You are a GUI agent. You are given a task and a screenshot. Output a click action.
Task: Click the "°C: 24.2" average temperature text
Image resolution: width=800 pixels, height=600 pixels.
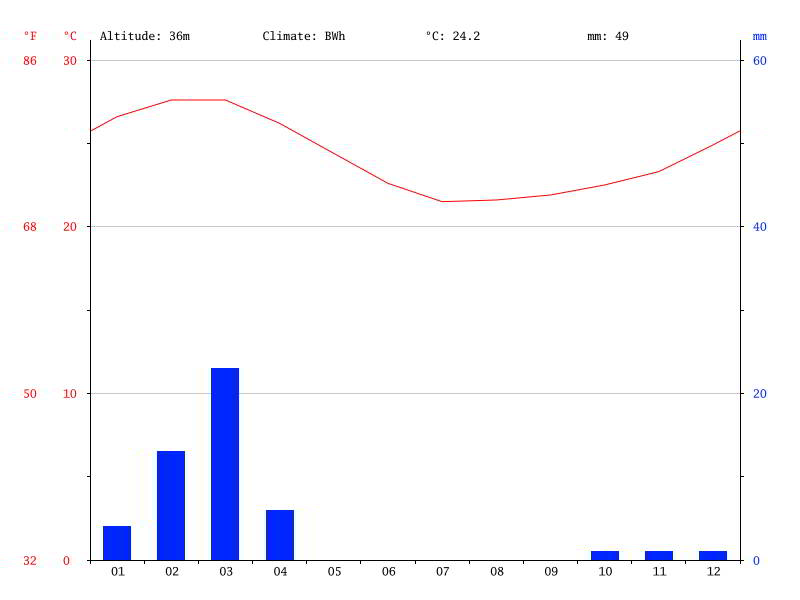tap(453, 36)
